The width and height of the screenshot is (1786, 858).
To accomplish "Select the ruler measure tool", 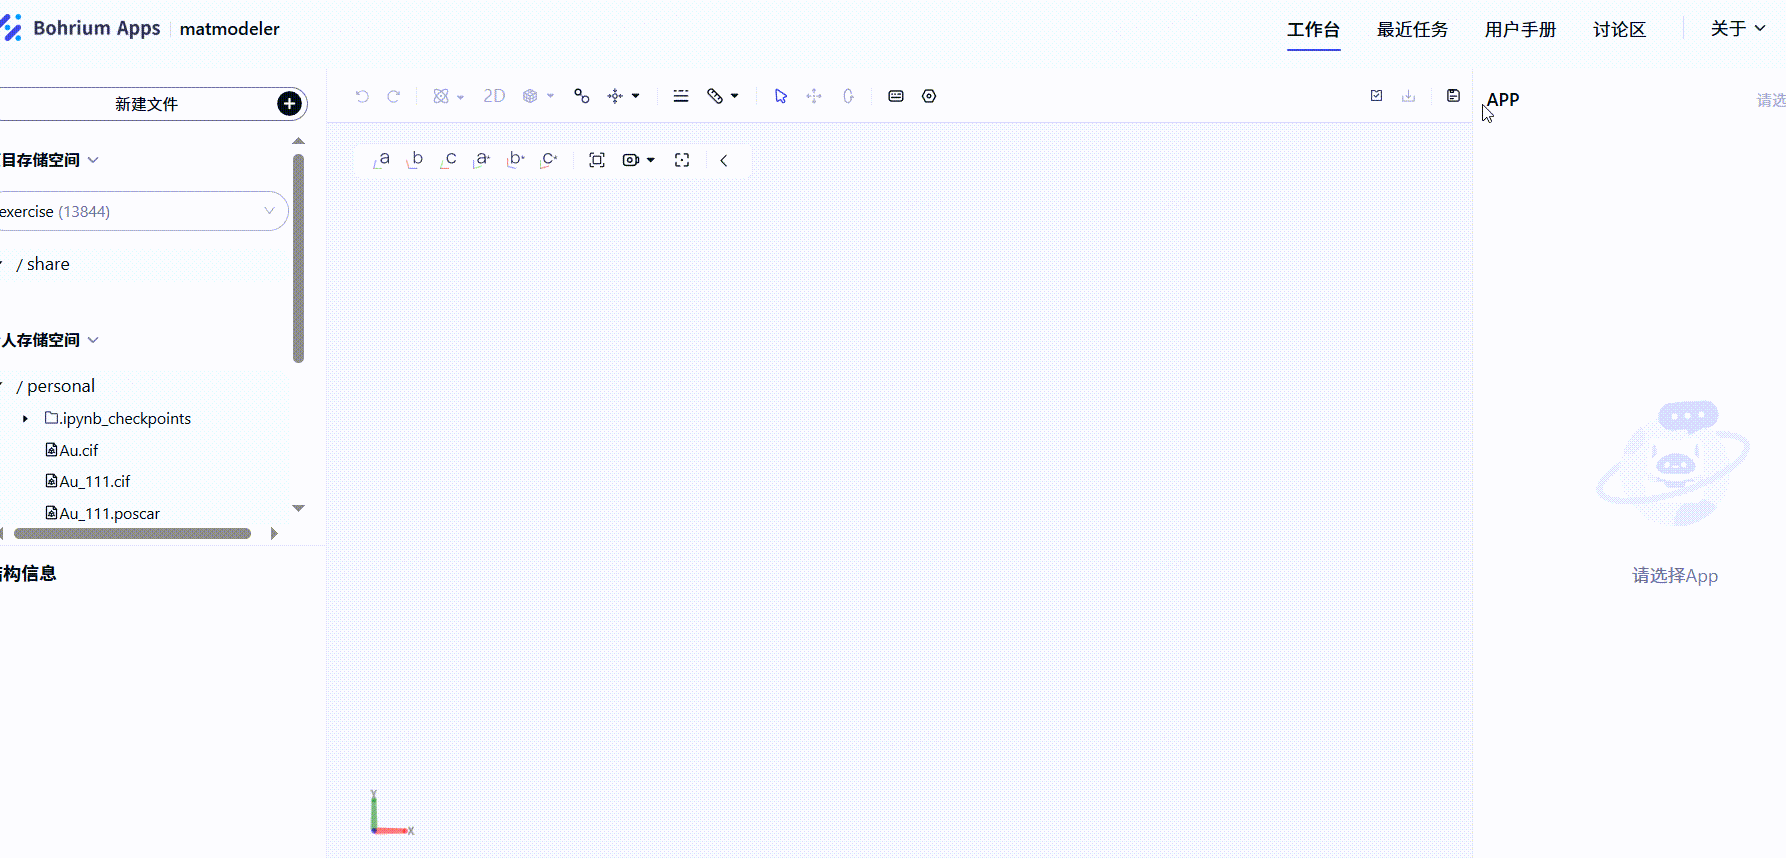I will [x=715, y=96].
